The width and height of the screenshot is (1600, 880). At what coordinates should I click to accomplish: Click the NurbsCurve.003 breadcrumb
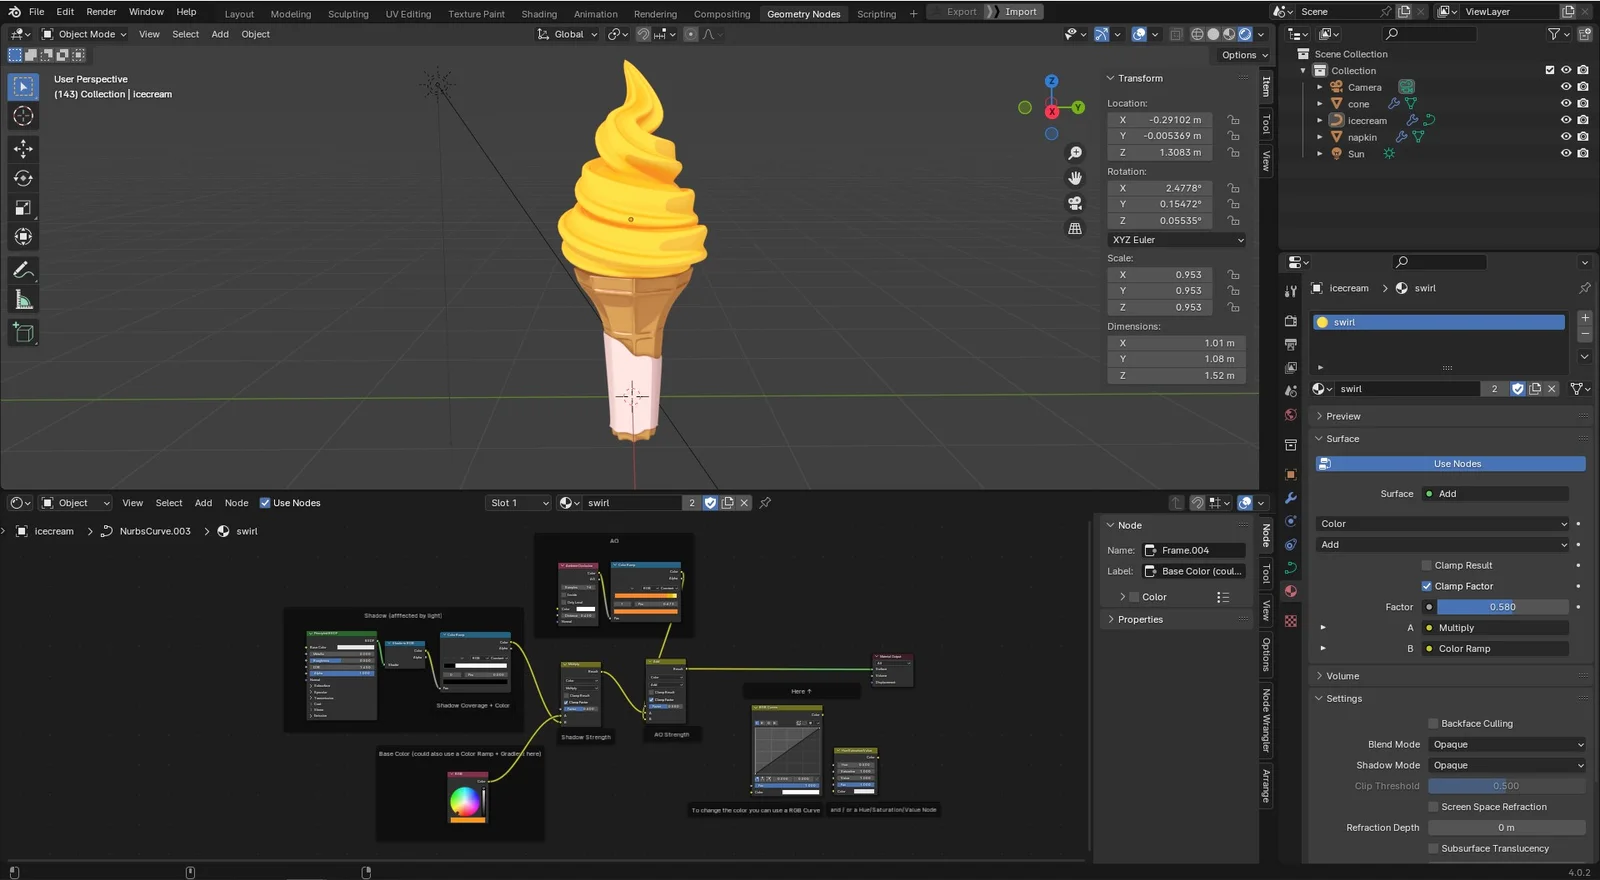155,531
